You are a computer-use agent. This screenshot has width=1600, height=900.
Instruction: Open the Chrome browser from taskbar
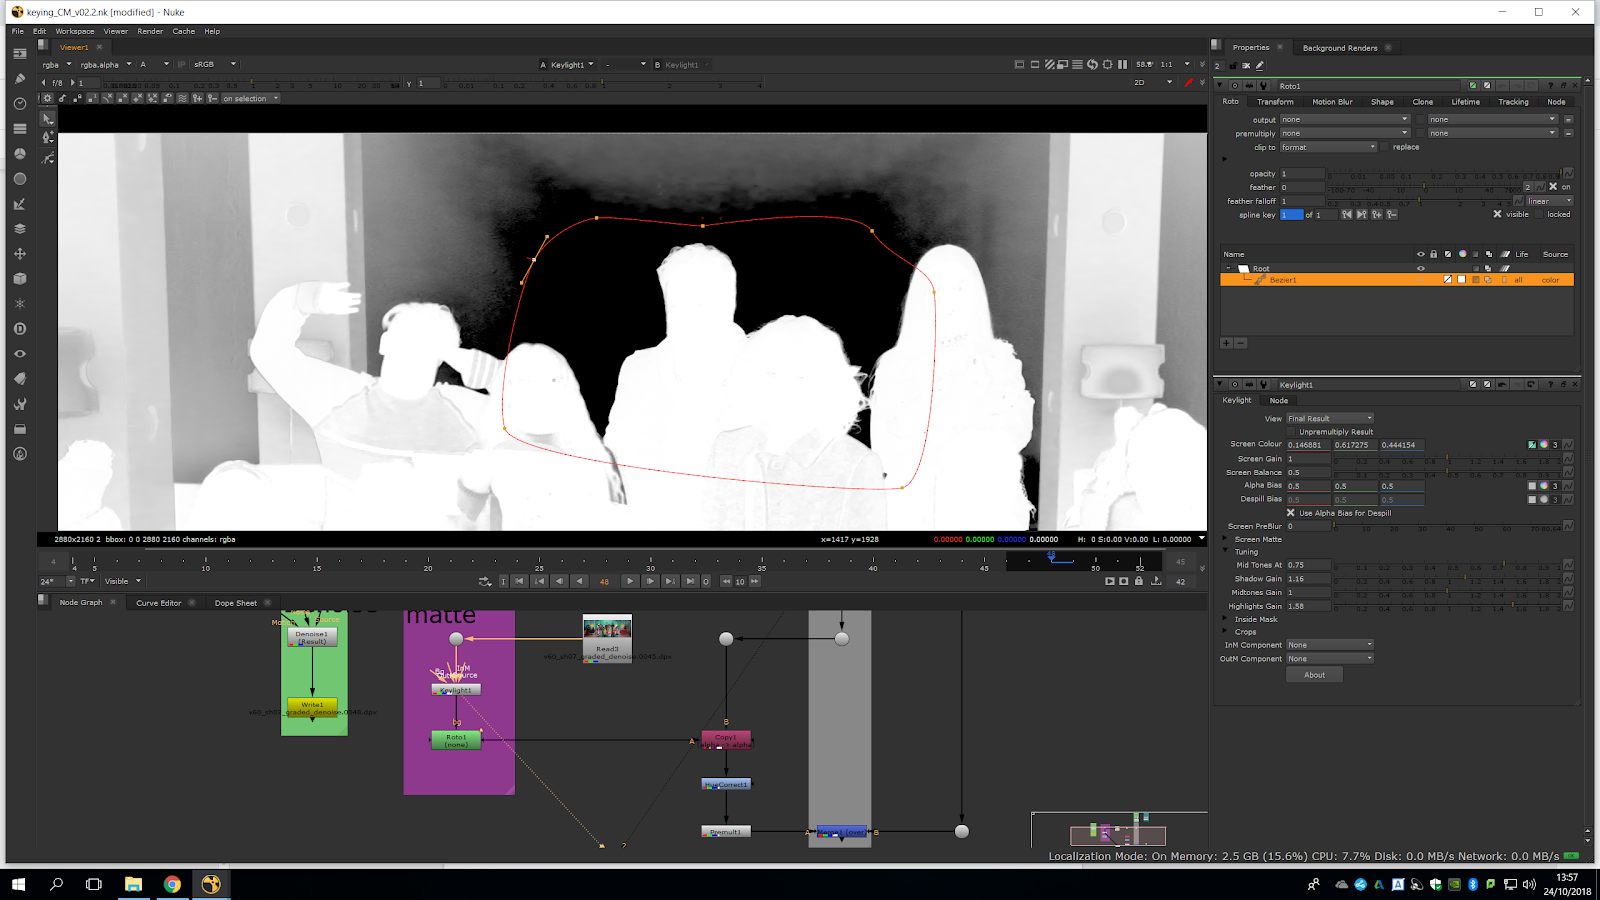[x=172, y=884]
